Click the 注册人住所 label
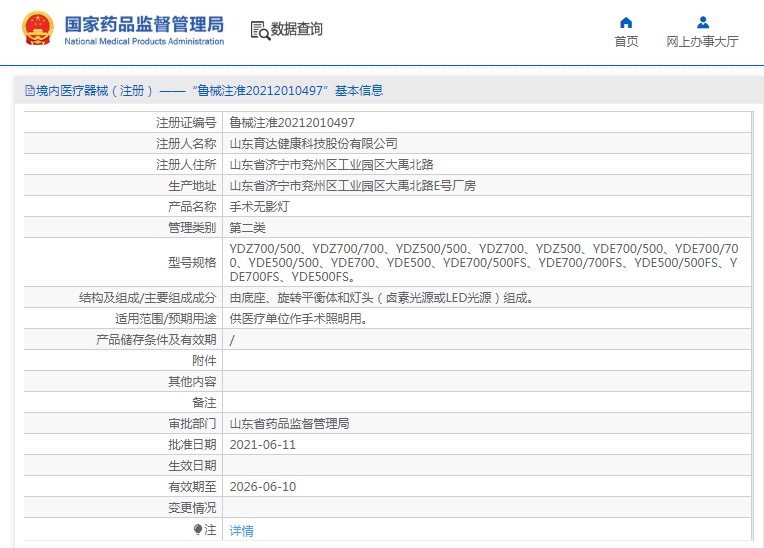The height and width of the screenshot is (548, 764). pyautogui.click(x=186, y=165)
